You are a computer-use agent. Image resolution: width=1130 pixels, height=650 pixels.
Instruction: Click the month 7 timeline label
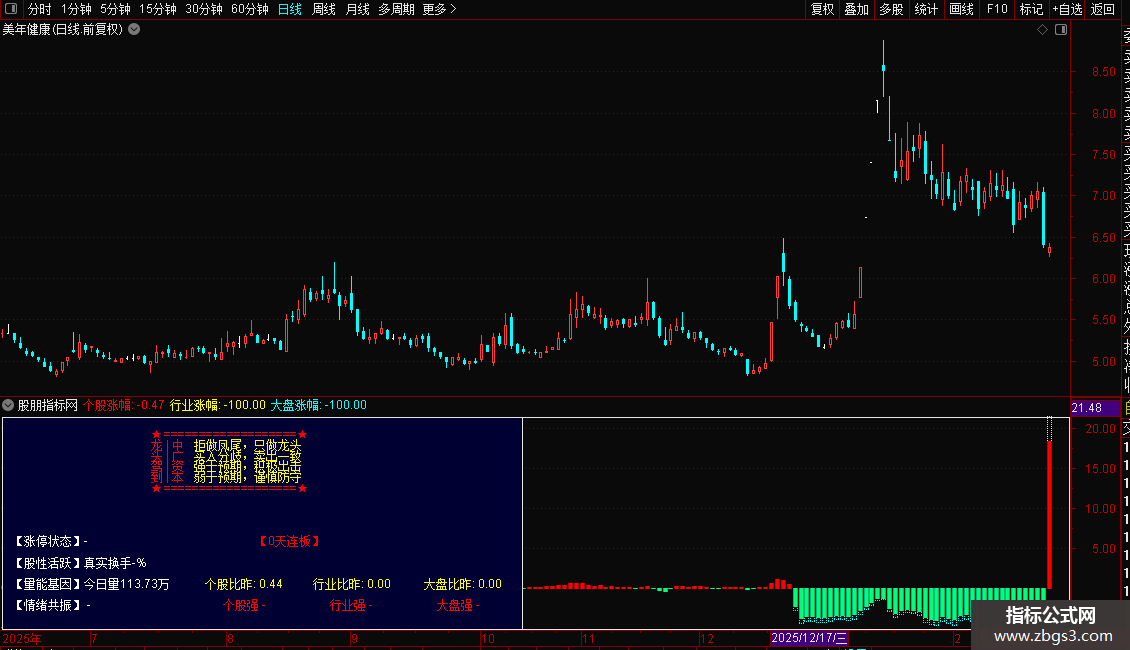[94, 638]
